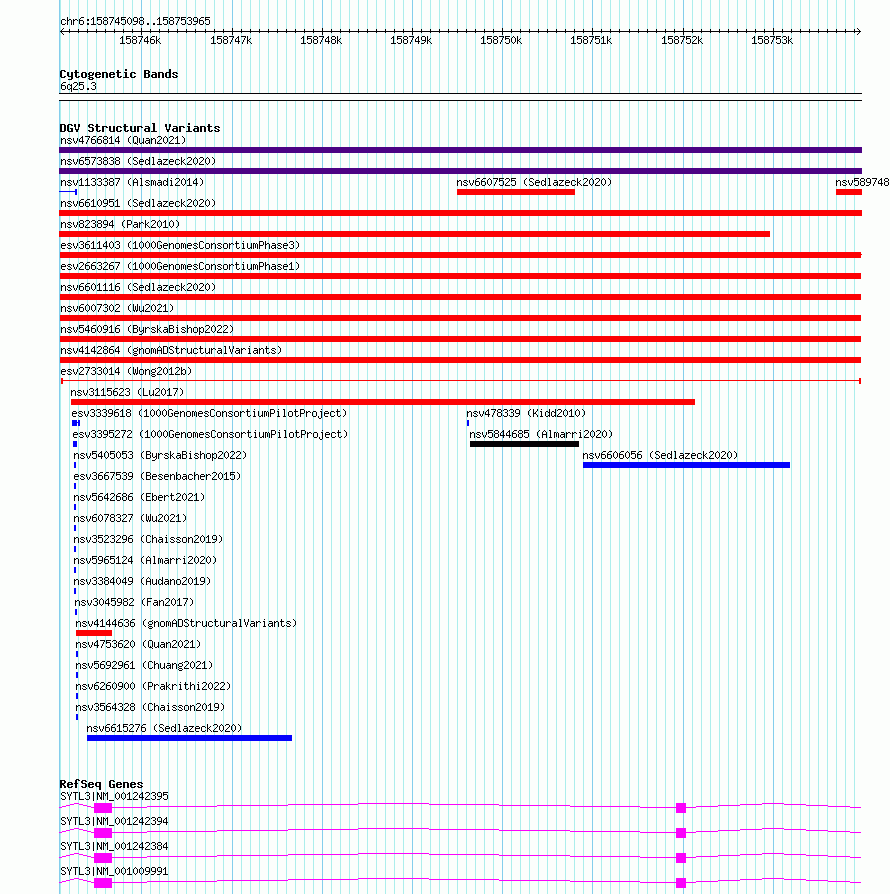Select the purple bar under nsv6573838
The image size is (890, 894).
pyautogui.click(x=461, y=171)
